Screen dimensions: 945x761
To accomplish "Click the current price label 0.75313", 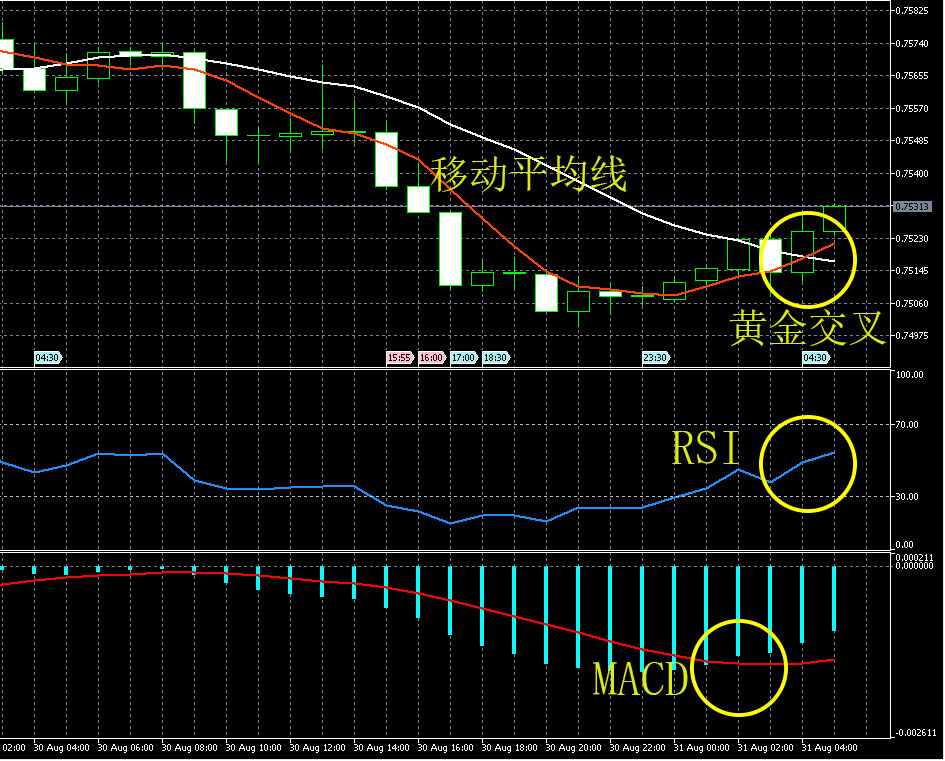I will click(x=912, y=207).
